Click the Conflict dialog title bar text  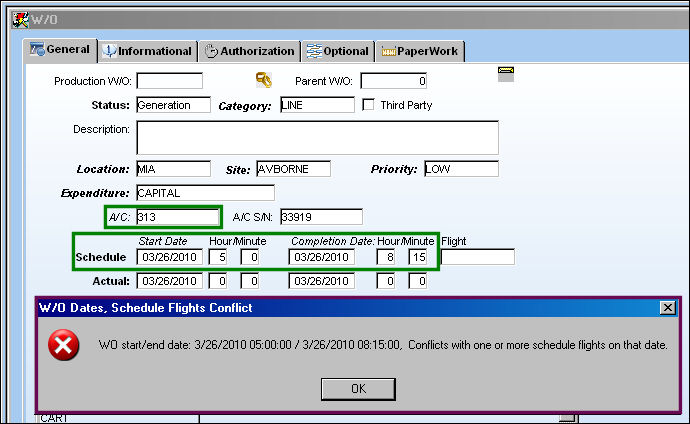click(x=146, y=307)
